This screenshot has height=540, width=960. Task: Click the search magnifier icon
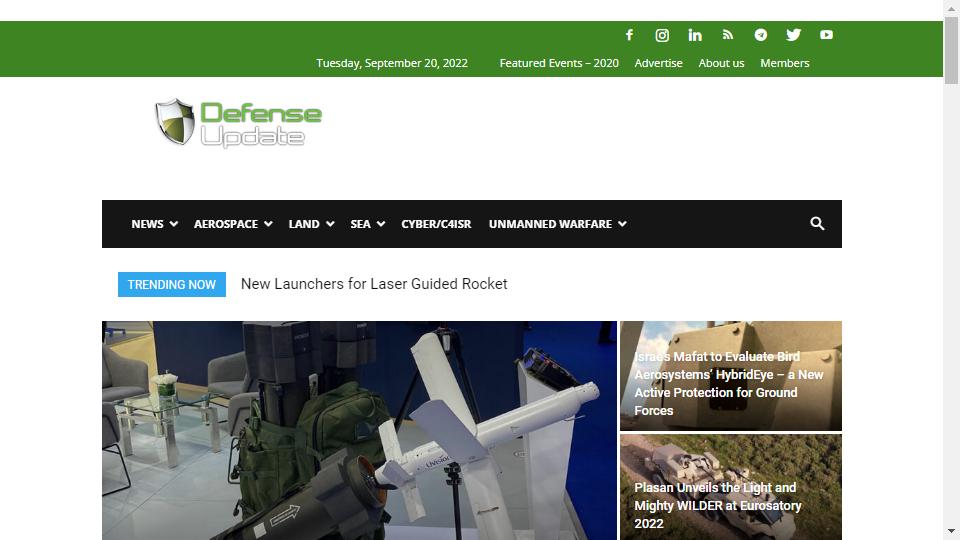pos(817,223)
